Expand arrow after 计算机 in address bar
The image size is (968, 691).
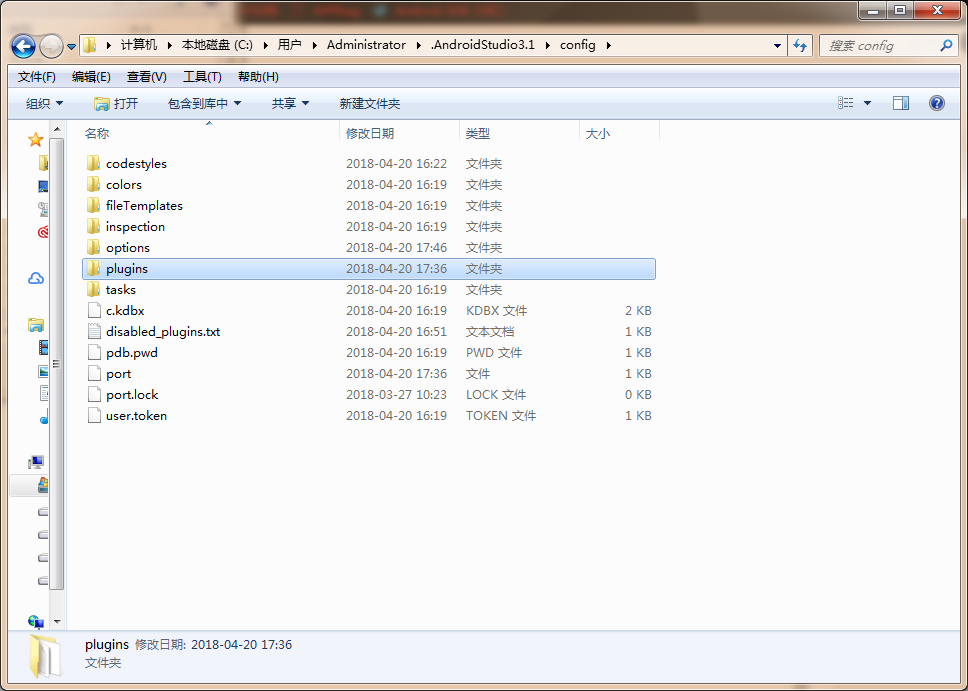point(169,45)
